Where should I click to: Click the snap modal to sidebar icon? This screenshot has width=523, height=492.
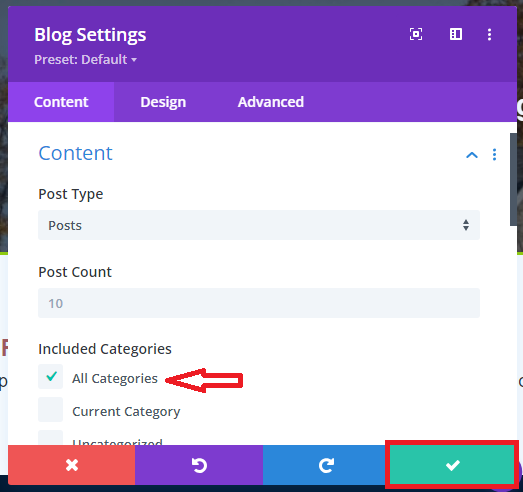pos(456,34)
